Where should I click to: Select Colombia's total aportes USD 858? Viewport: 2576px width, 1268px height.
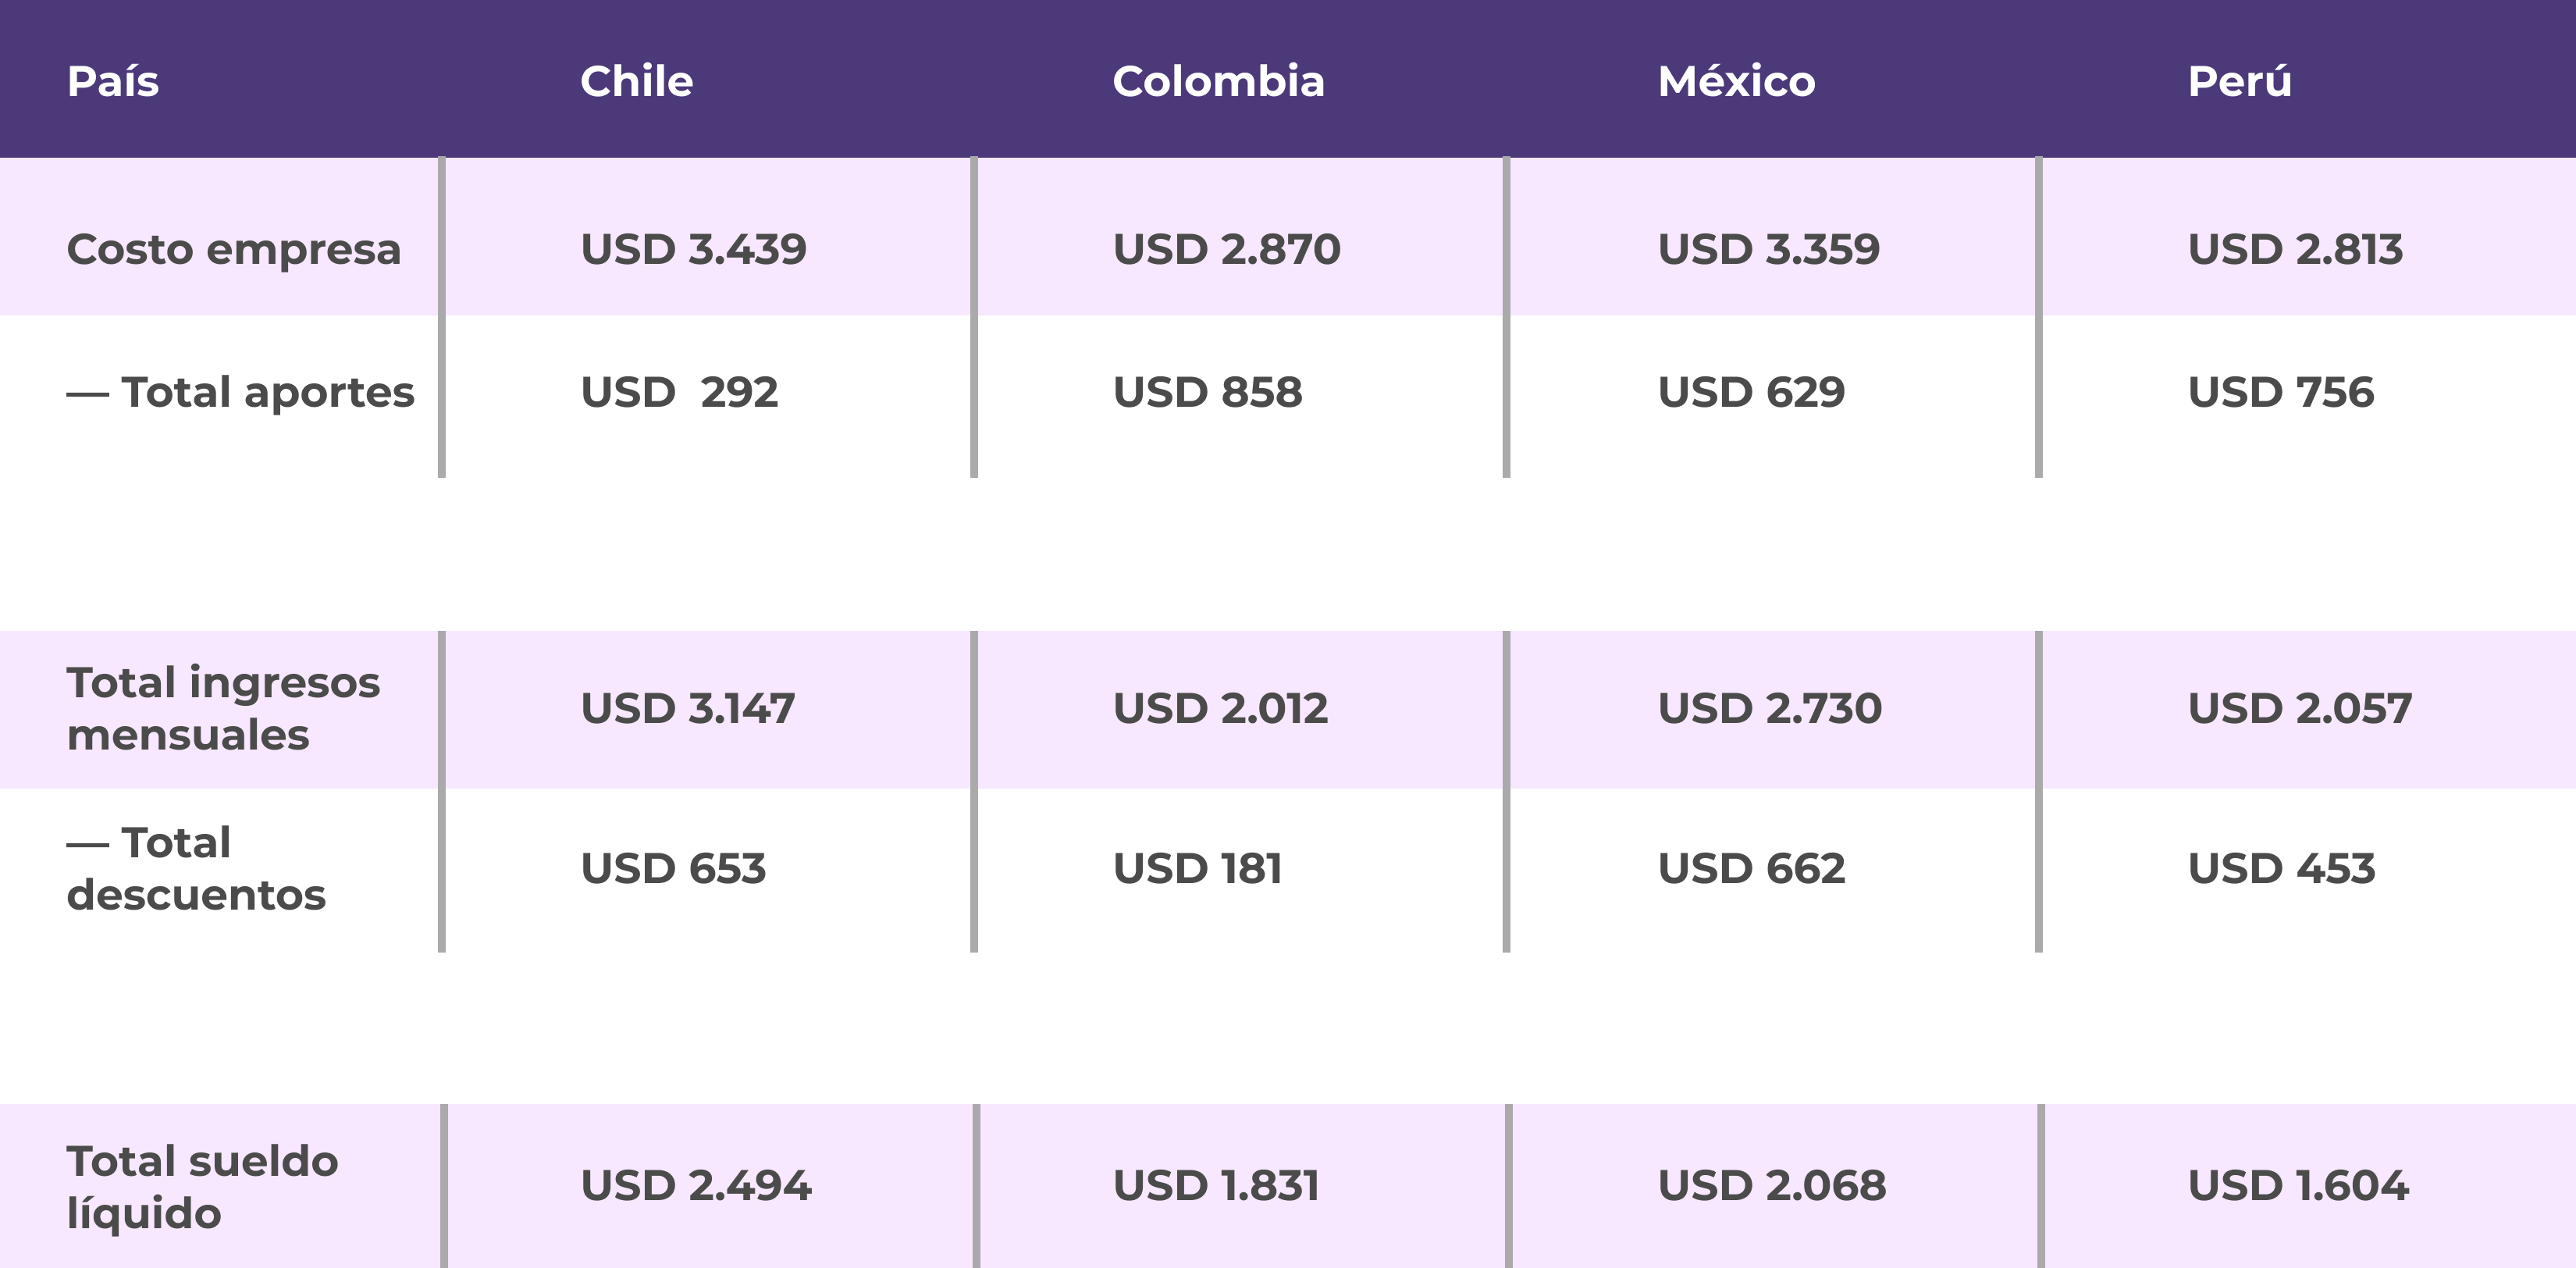point(1207,392)
